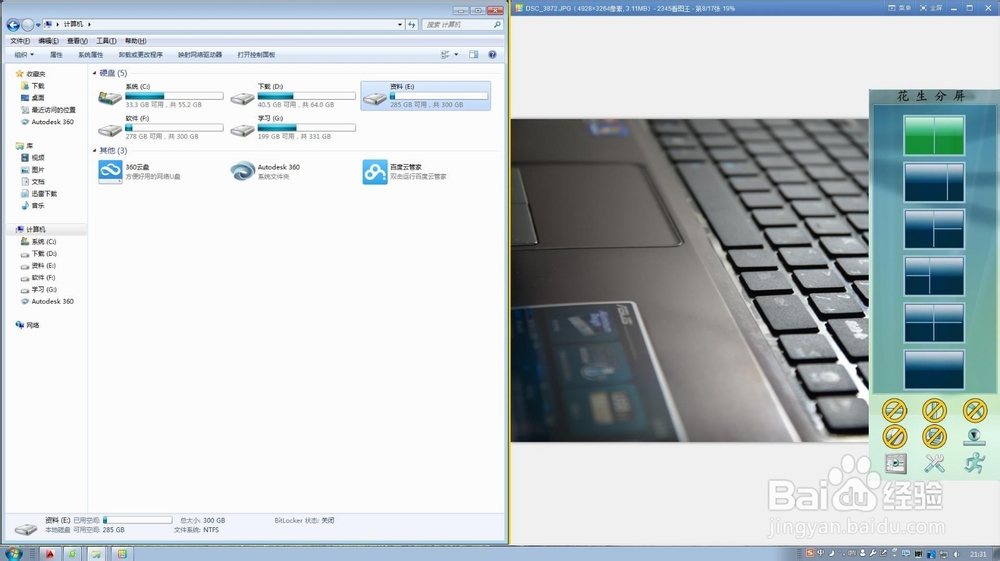Open the 软件 (F:) drive
Image resolution: width=1000 pixels, height=561 pixels.
(161, 127)
